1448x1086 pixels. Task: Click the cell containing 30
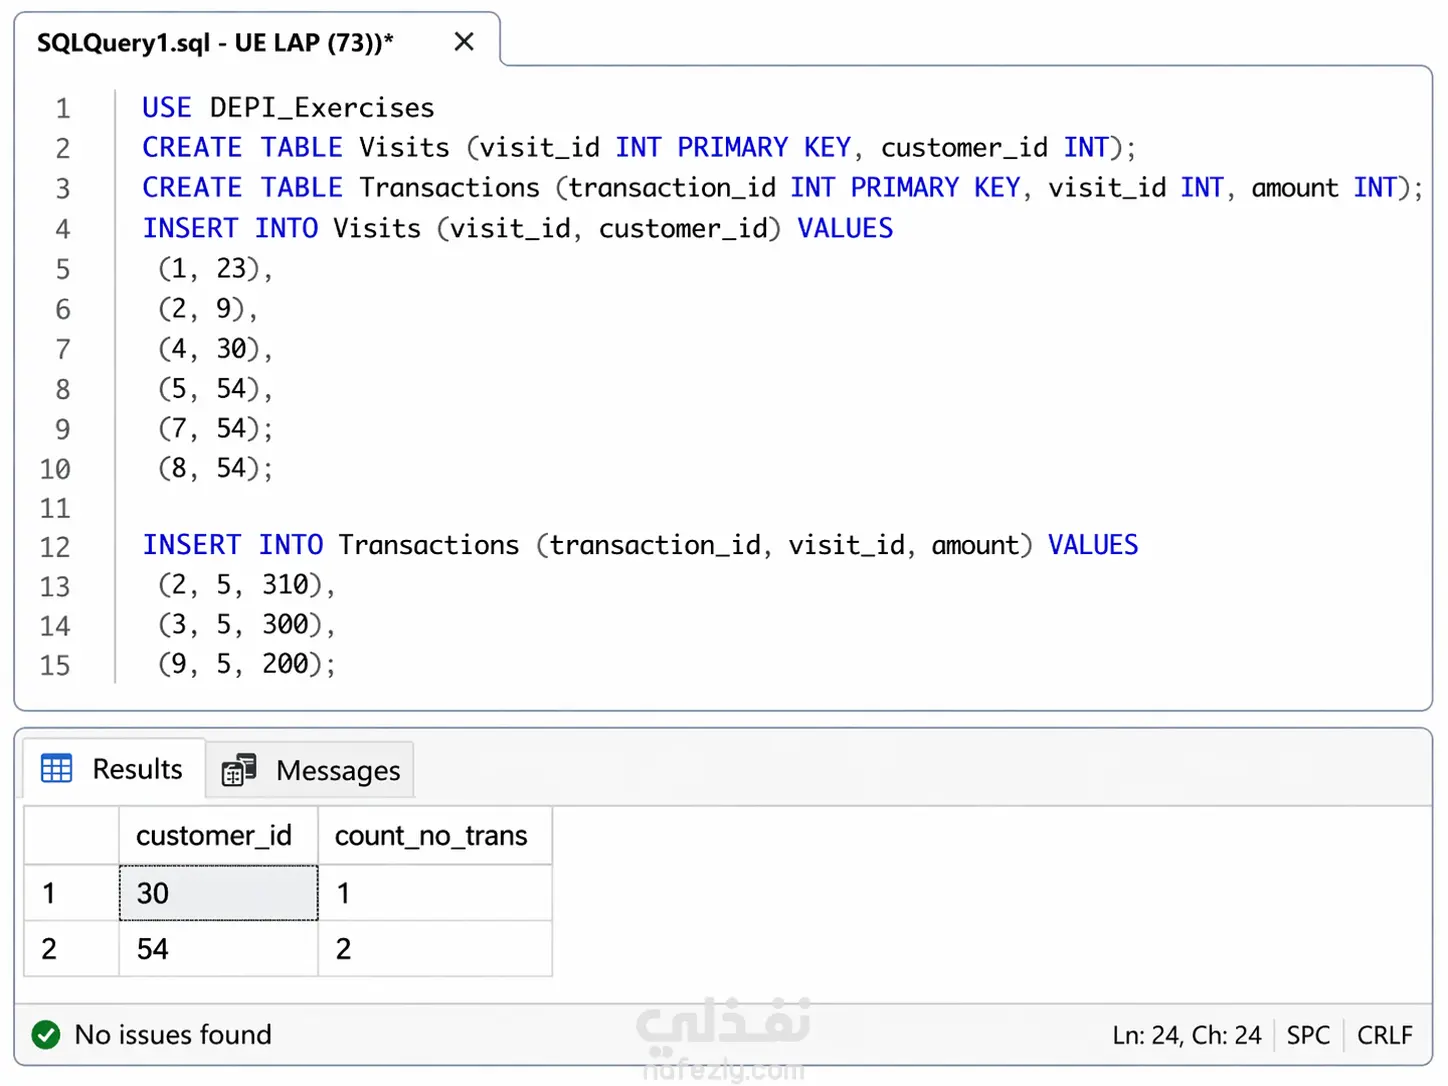pos(218,893)
